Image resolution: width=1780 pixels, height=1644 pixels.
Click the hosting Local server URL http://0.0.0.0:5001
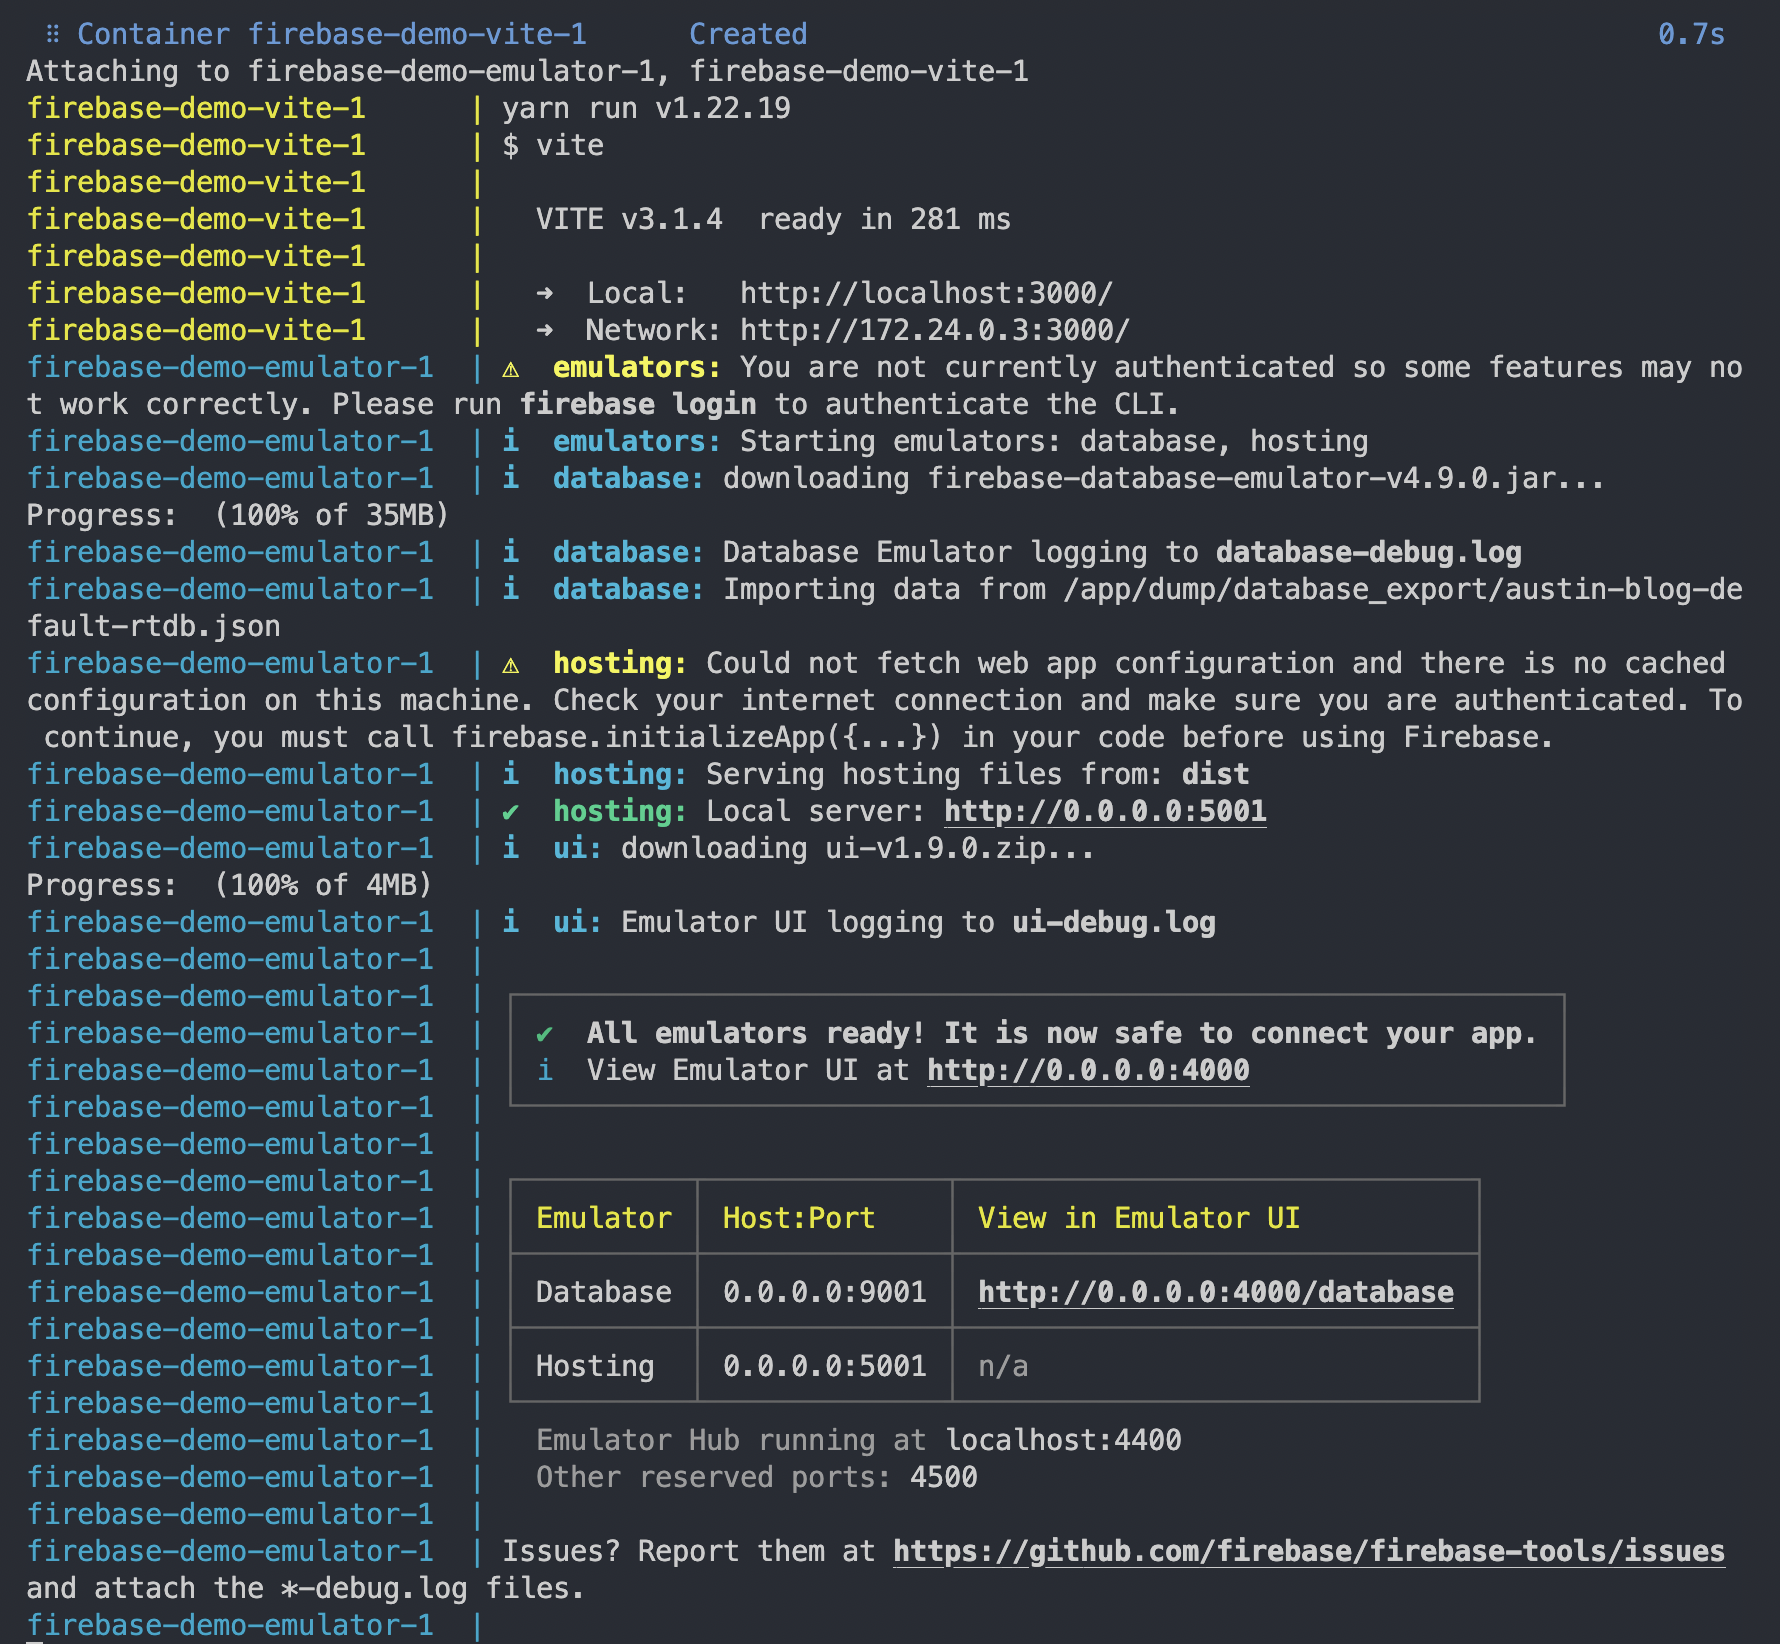pyautogui.click(x=1104, y=811)
